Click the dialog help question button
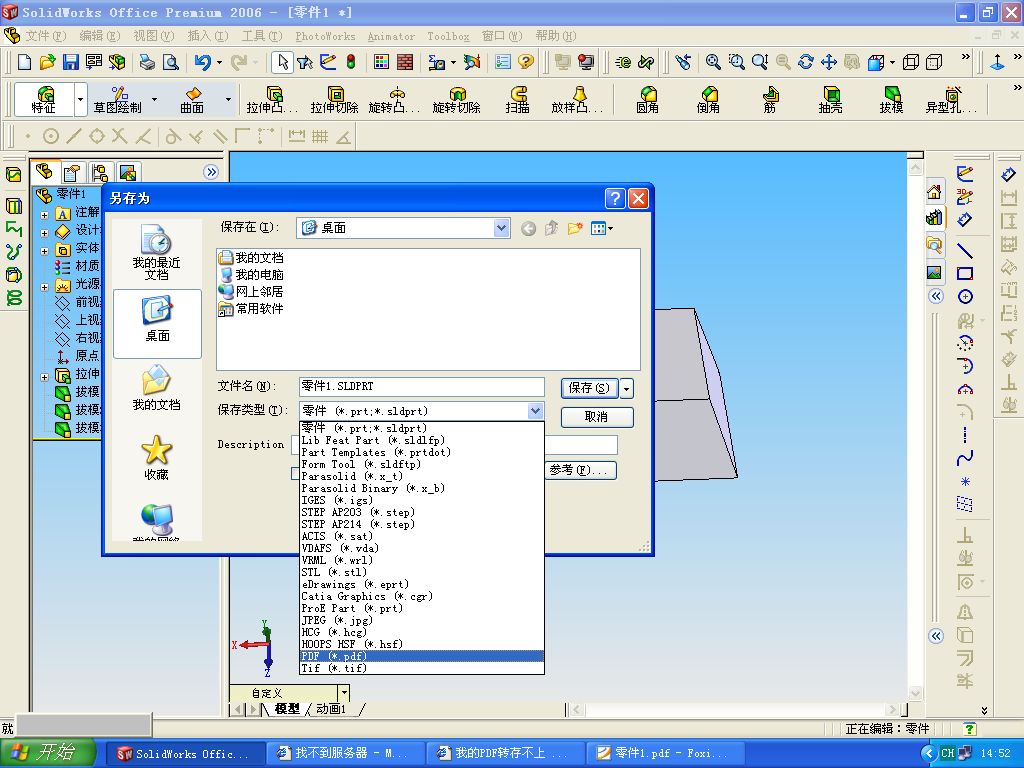The width and height of the screenshot is (1024, 768). pyautogui.click(x=615, y=198)
